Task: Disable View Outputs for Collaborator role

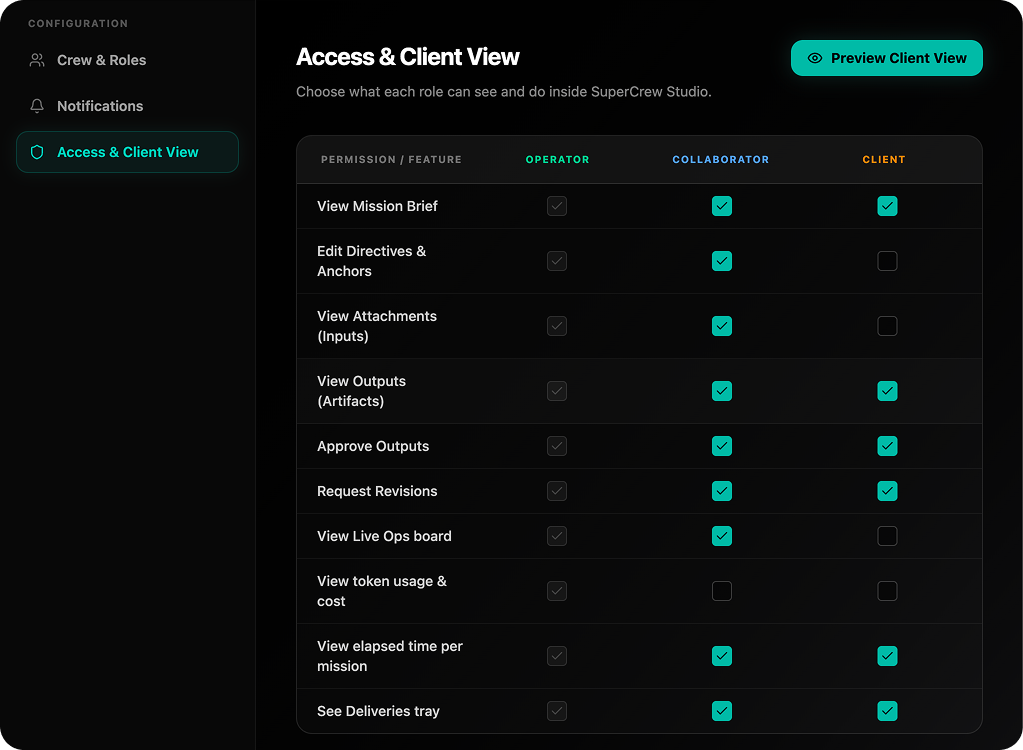Action: point(721,391)
